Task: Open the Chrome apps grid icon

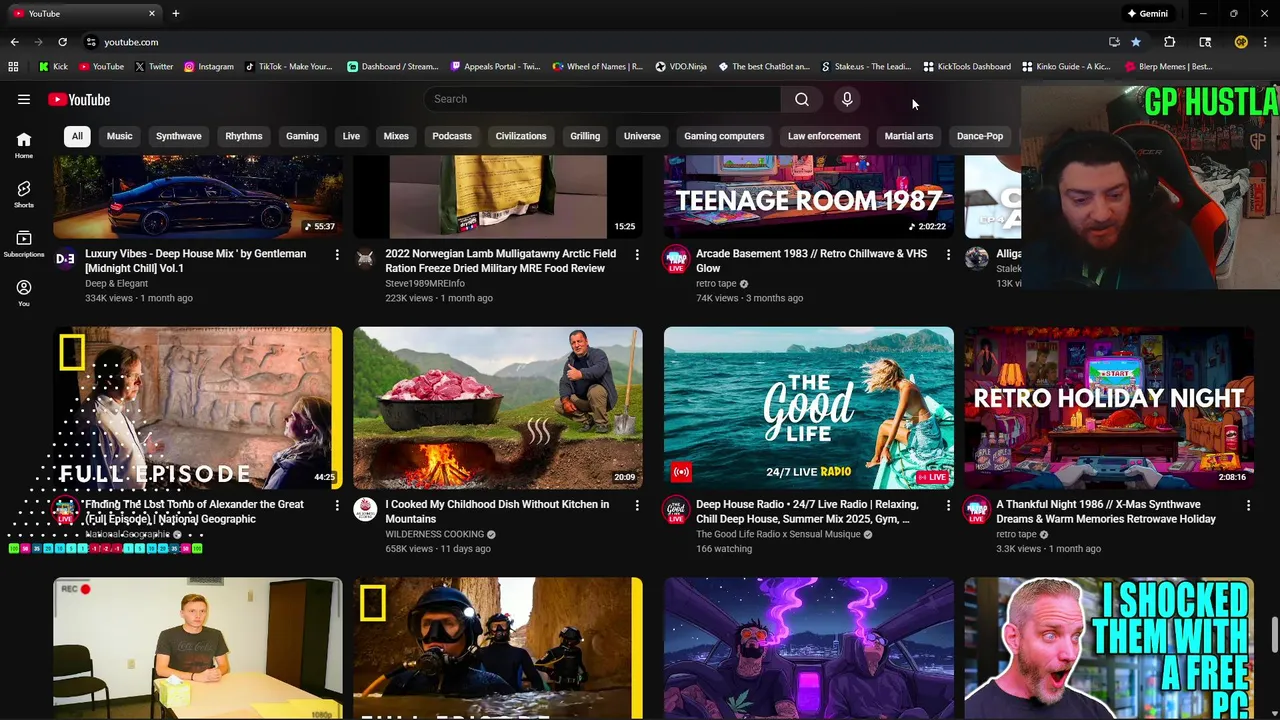Action: coord(13,67)
